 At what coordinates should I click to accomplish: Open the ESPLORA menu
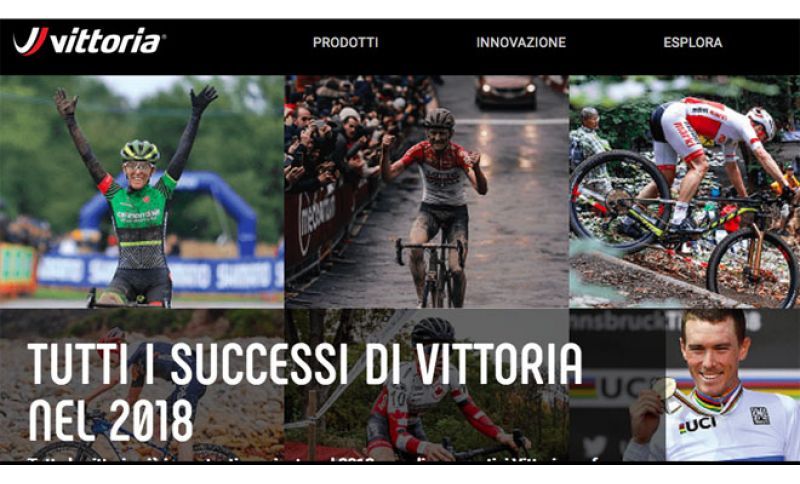click(x=692, y=42)
